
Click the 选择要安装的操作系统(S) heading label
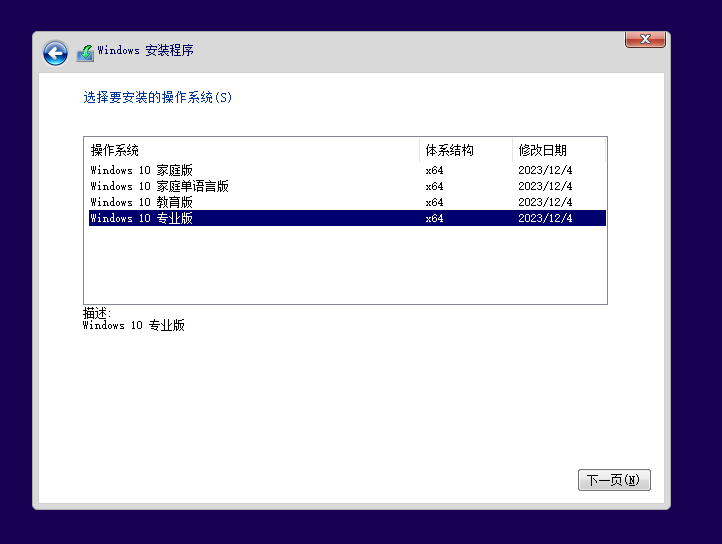157,98
